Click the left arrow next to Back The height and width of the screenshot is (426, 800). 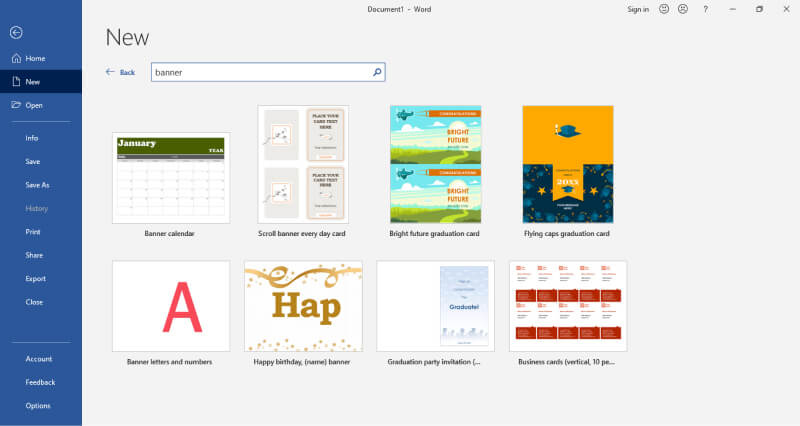pyautogui.click(x=110, y=72)
